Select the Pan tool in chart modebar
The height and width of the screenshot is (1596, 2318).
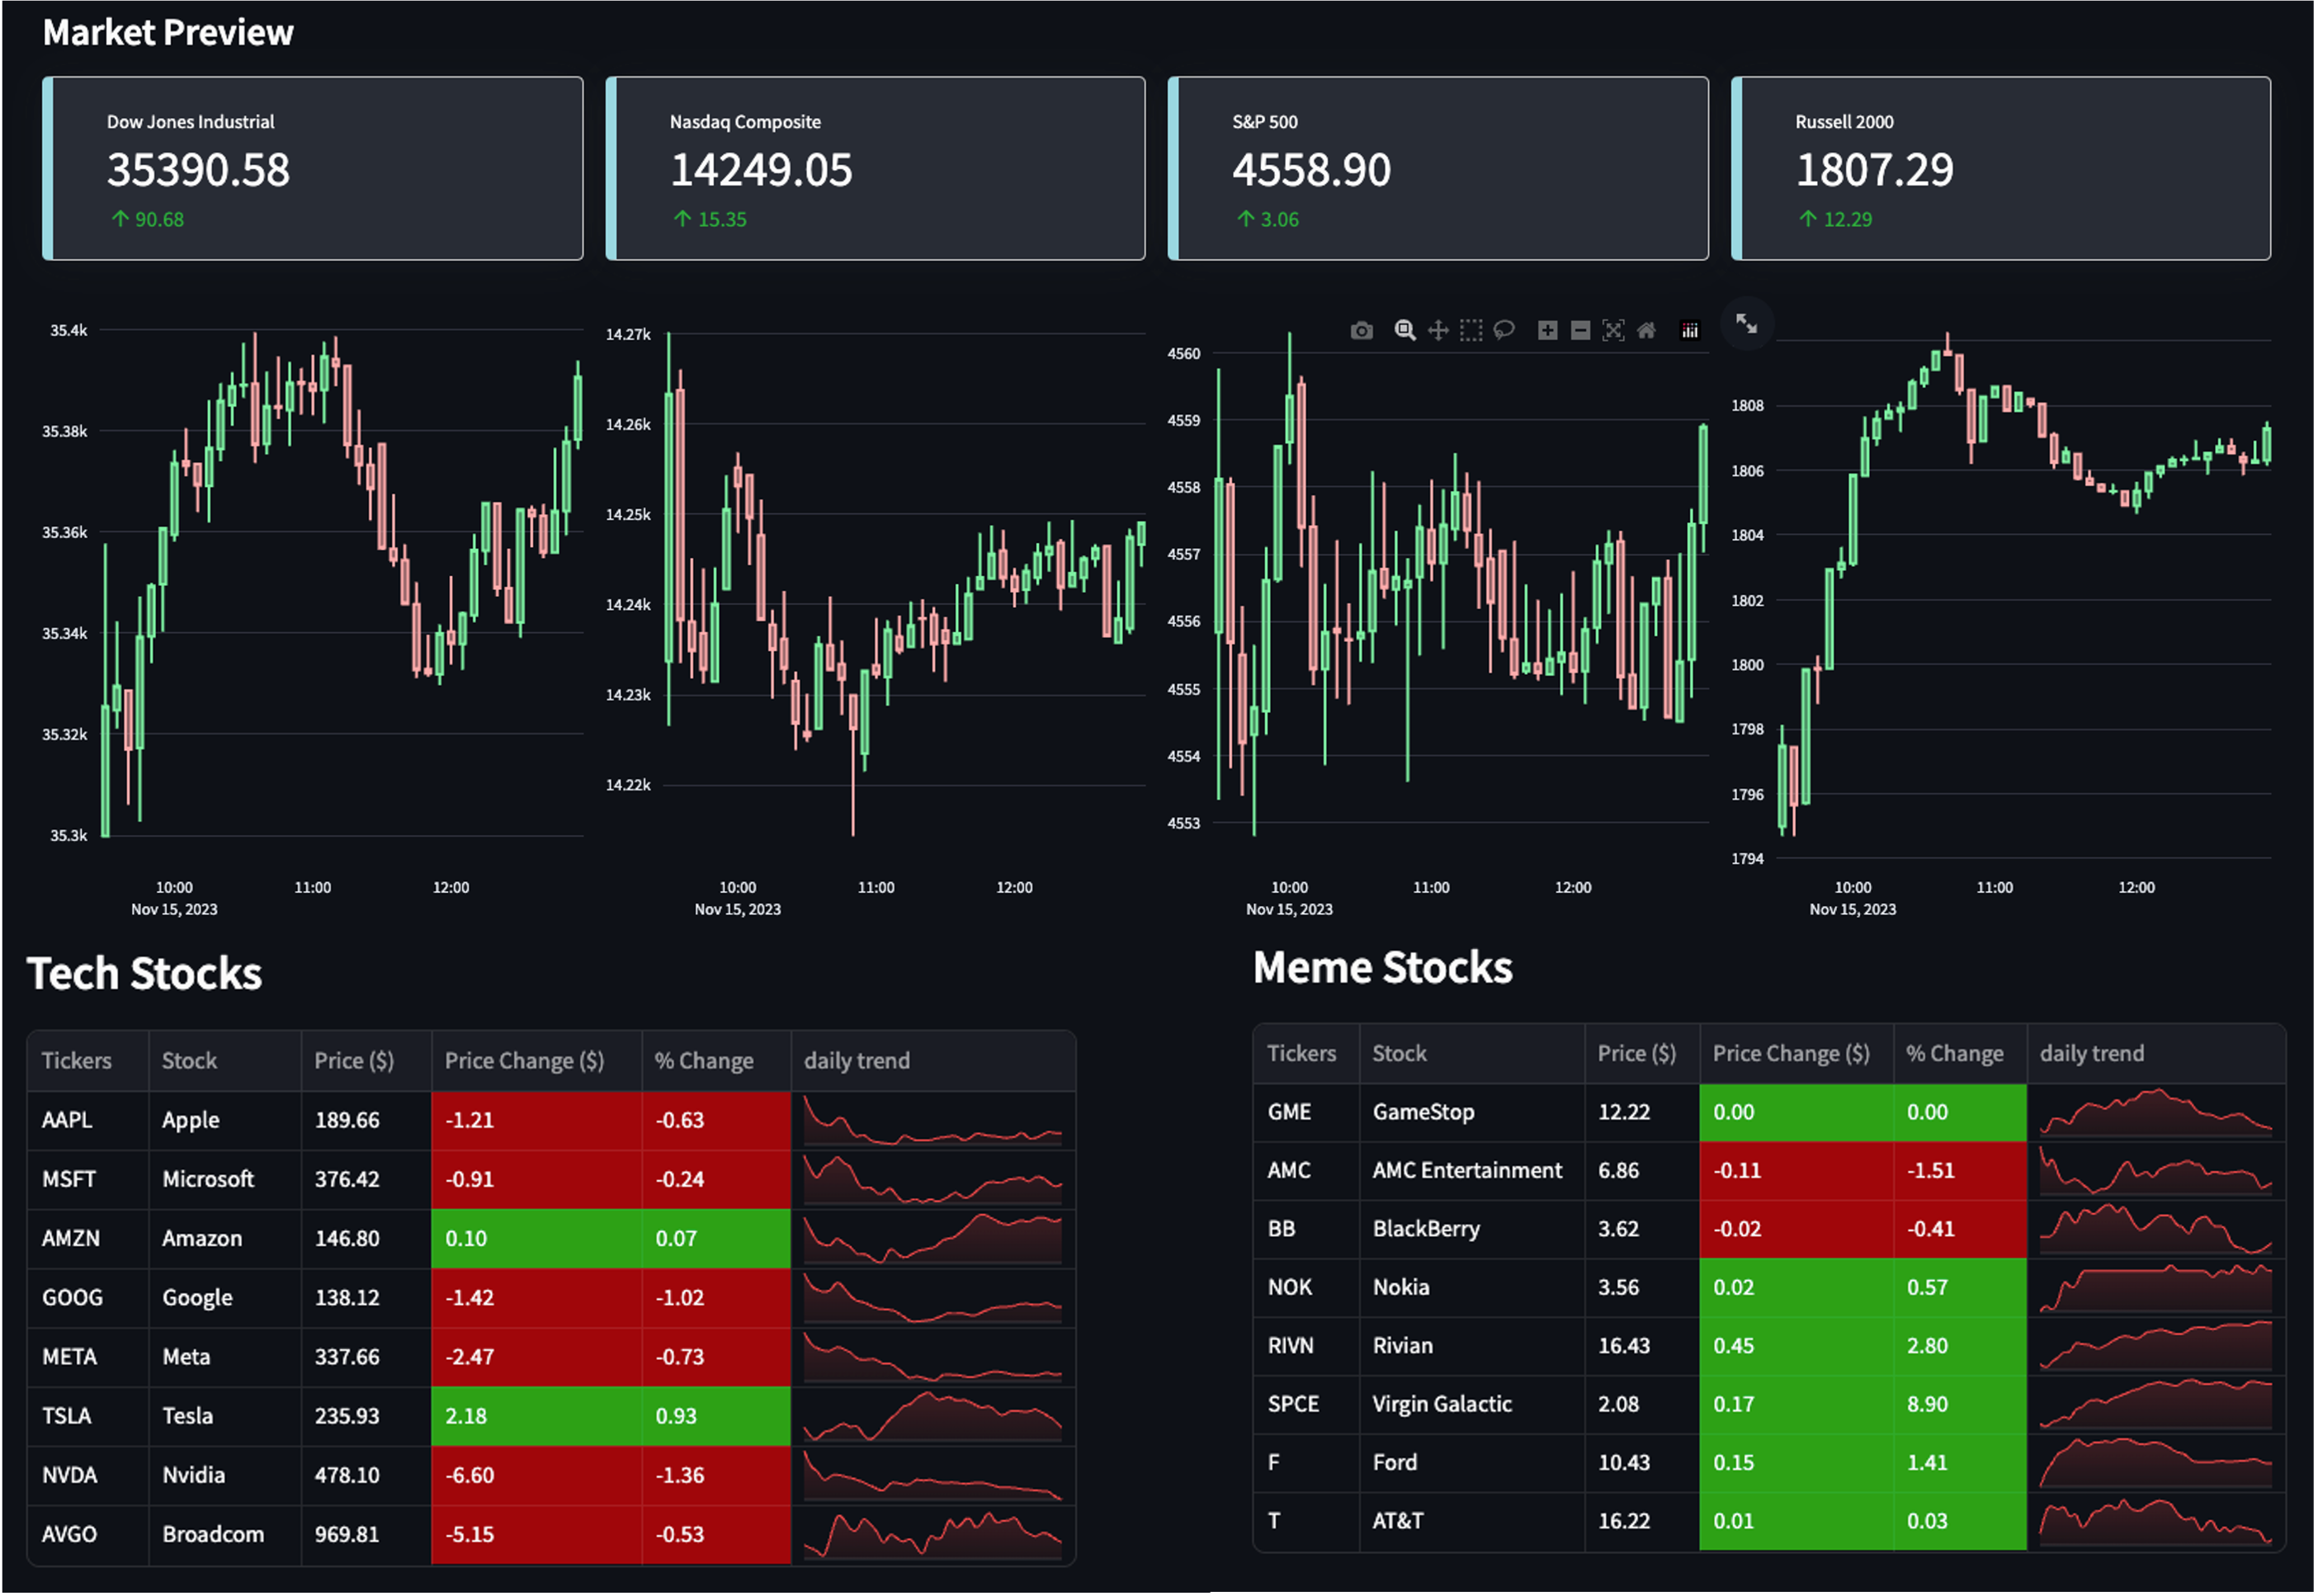coord(1438,331)
